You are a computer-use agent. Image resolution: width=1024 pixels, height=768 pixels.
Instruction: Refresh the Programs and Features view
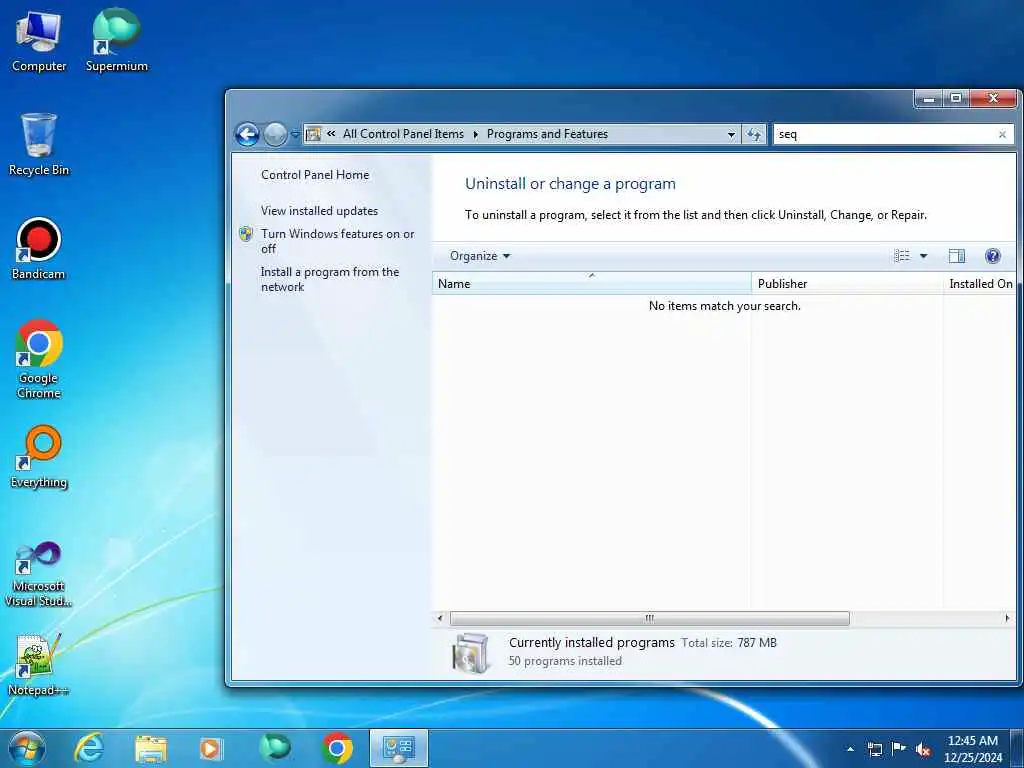click(754, 135)
